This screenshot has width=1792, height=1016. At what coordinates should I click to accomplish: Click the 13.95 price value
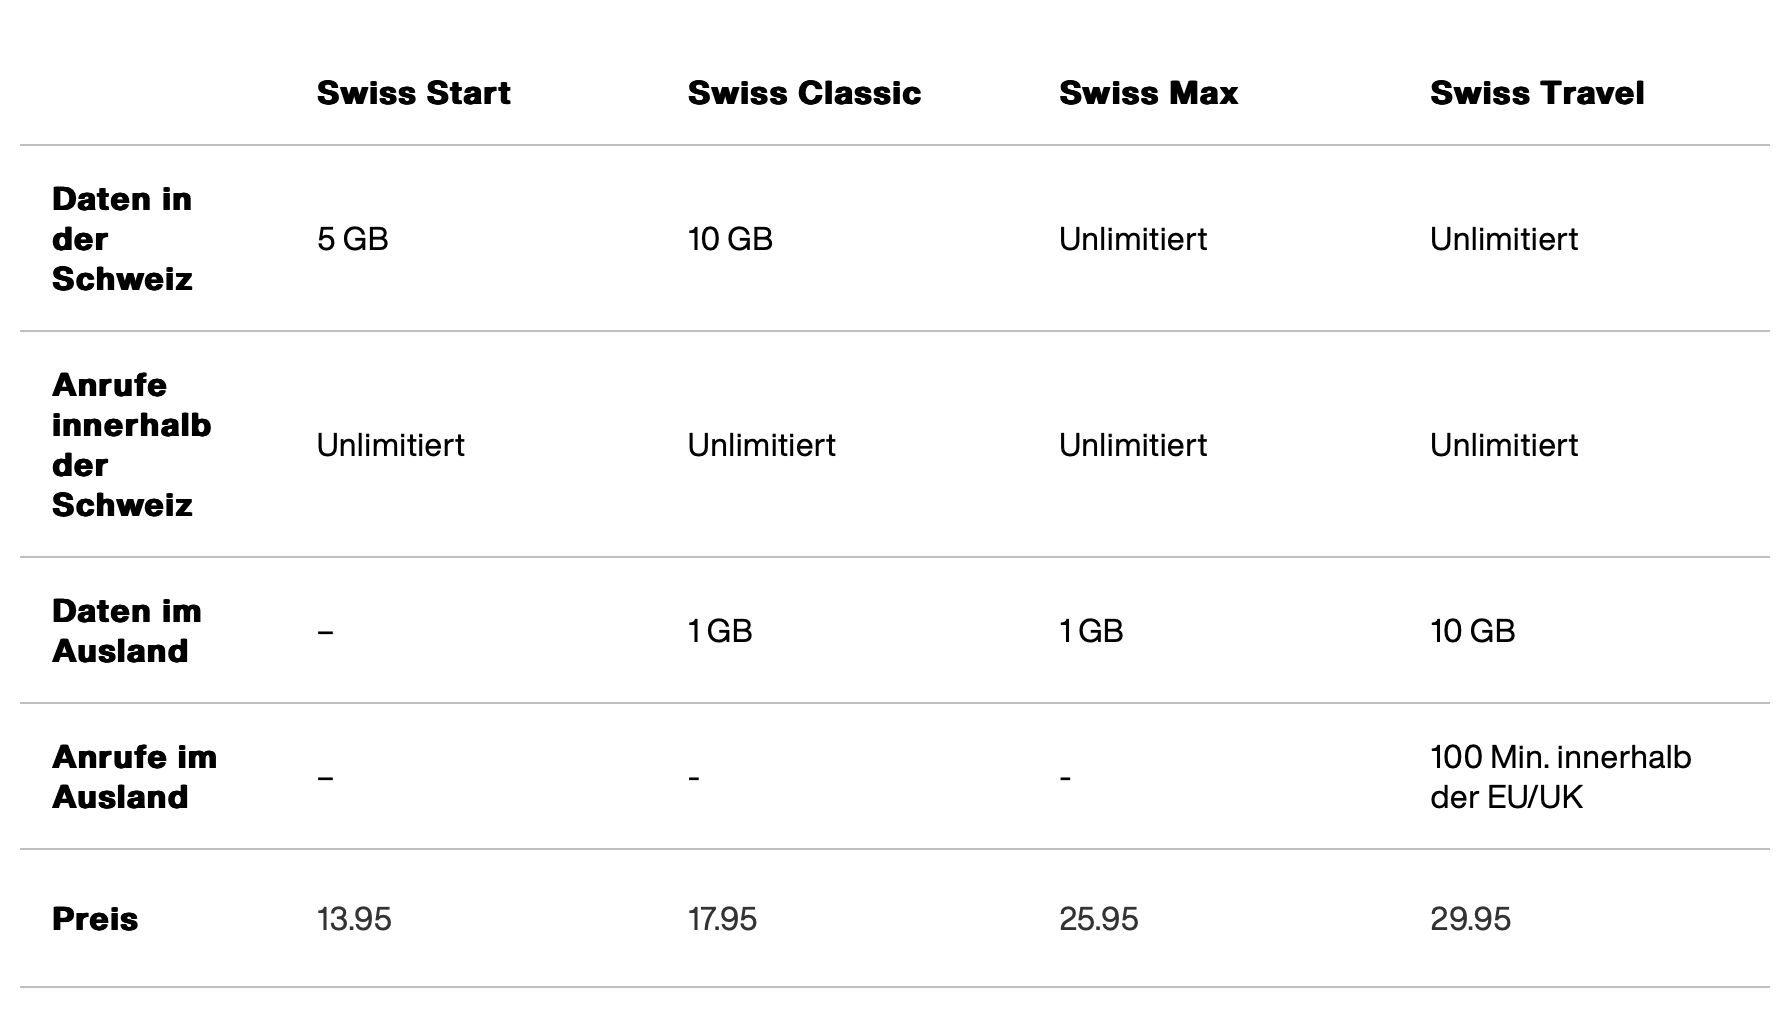354,919
